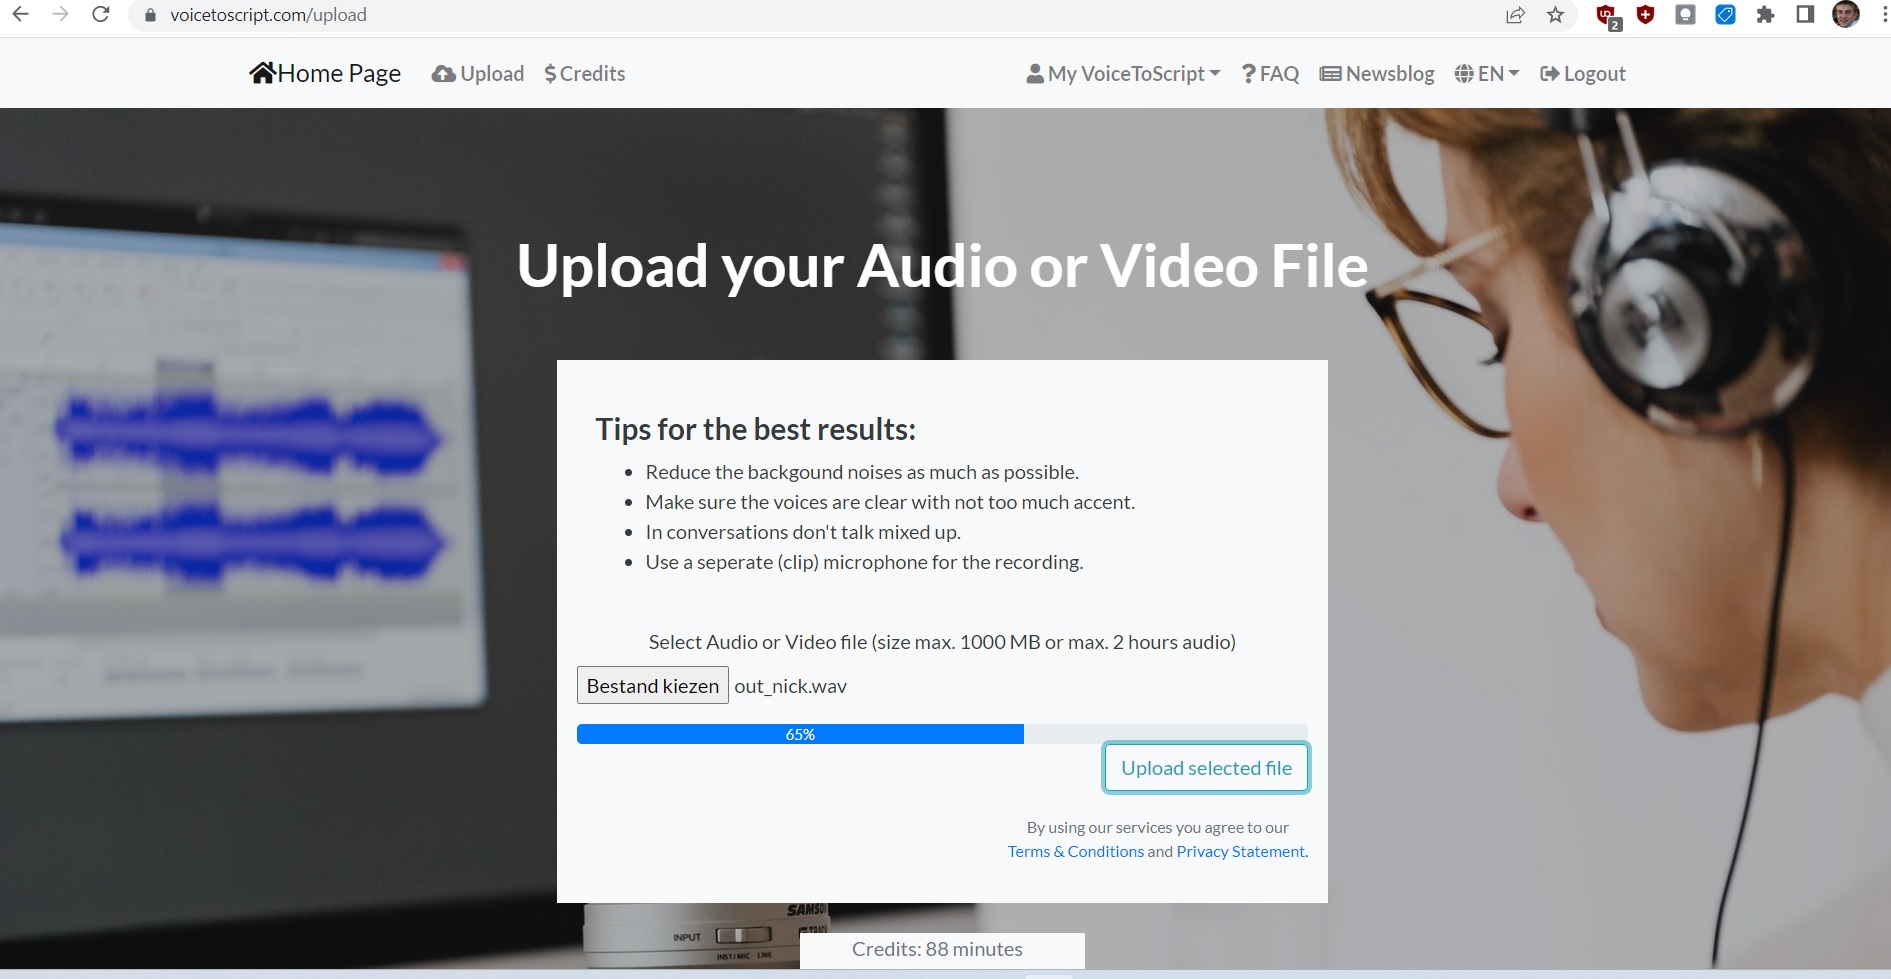Open the FAQ page
Viewport: 1891px width, 979px height.
[x=1270, y=74]
